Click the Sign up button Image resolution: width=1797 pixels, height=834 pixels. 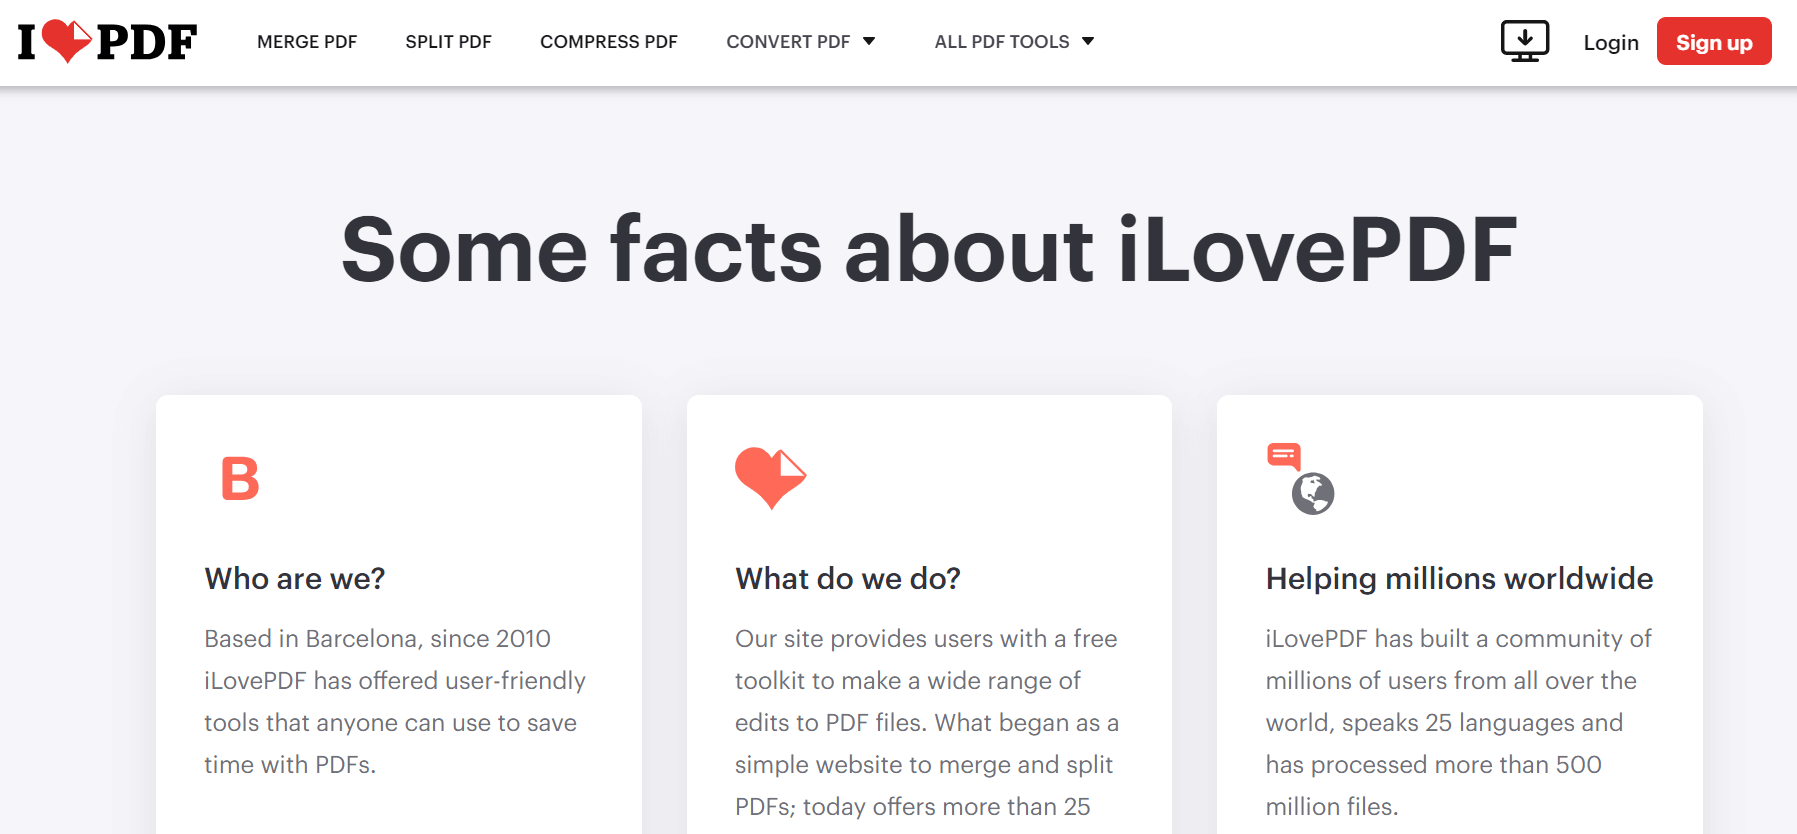1713,41
